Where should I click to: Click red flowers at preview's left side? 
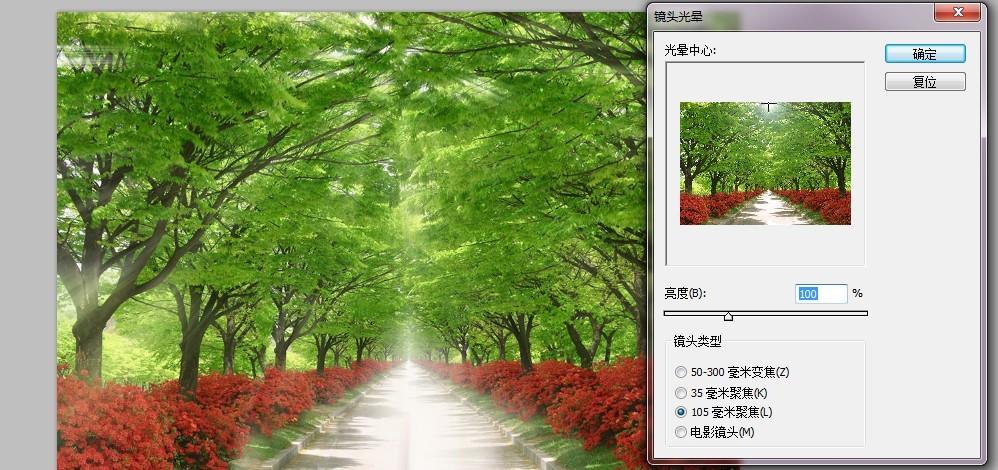(x=696, y=208)
